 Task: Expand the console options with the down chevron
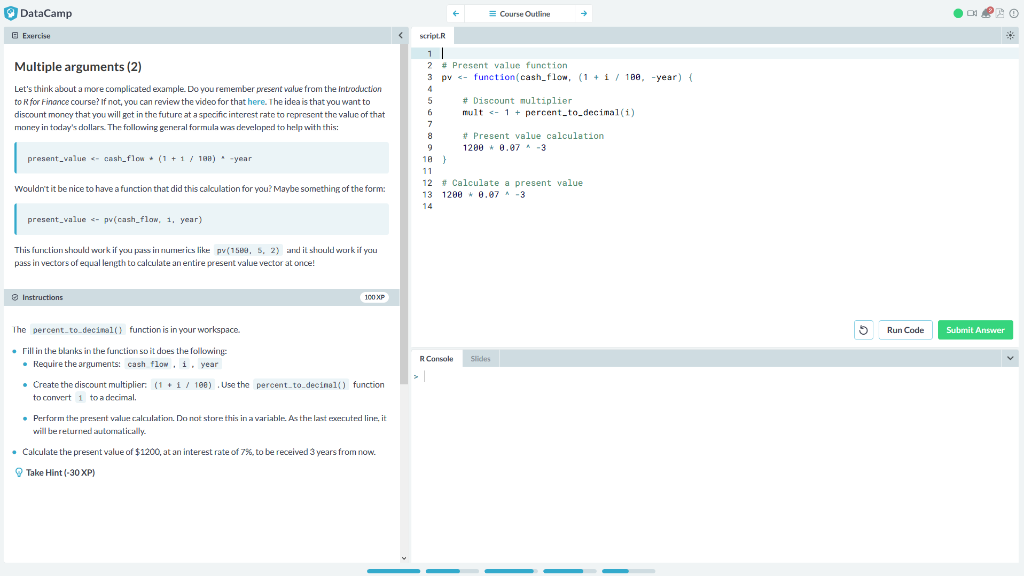(x=1010, y=358)
